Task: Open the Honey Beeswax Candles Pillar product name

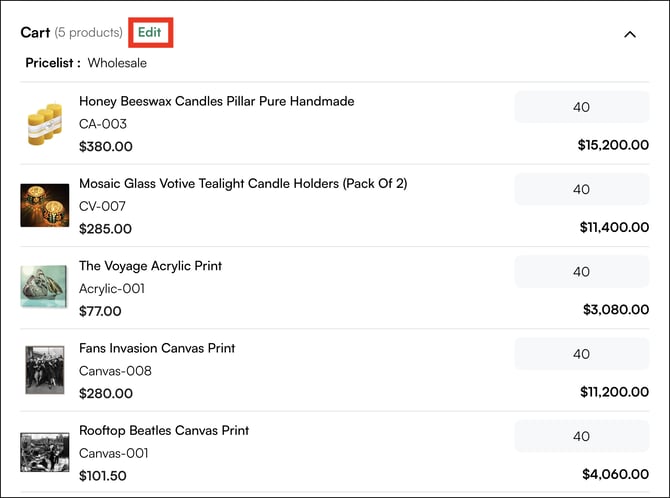Action: coord(216,101)
